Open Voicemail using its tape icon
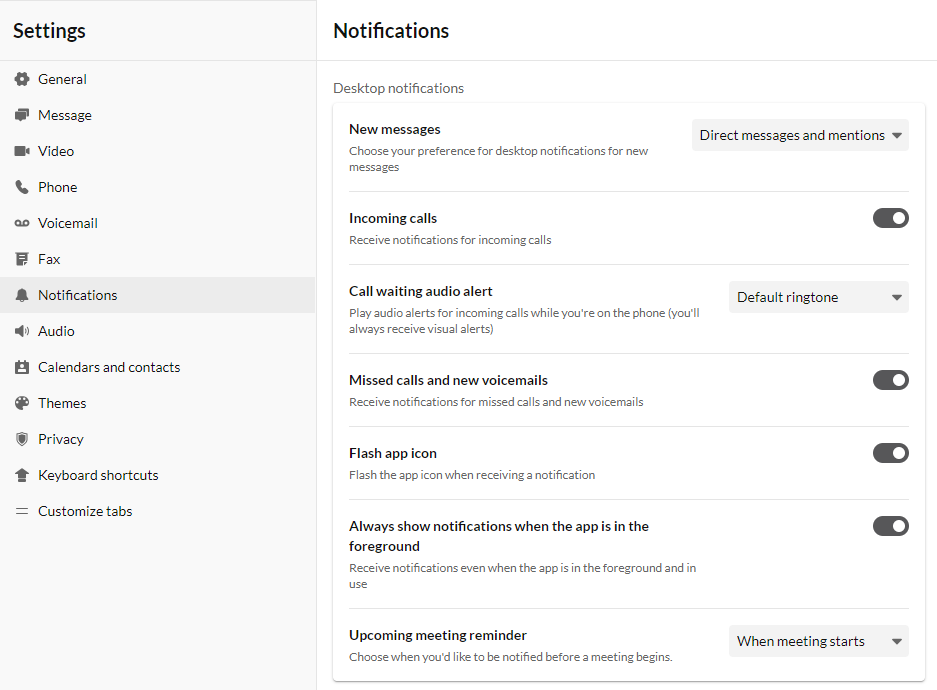This screenshot has height=690, width=937. click(x=22, y=223)
